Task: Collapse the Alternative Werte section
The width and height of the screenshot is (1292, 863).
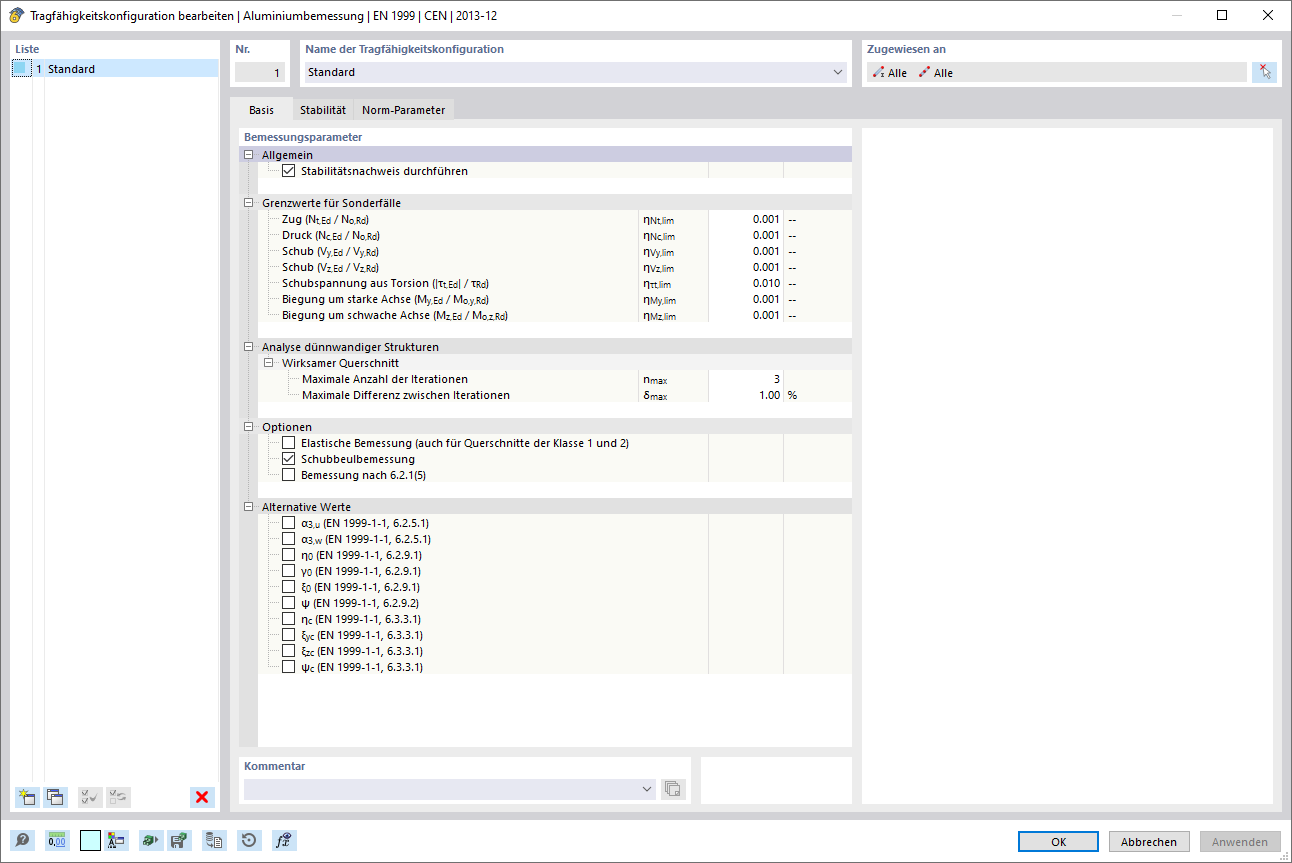Action: click(248, 507)
